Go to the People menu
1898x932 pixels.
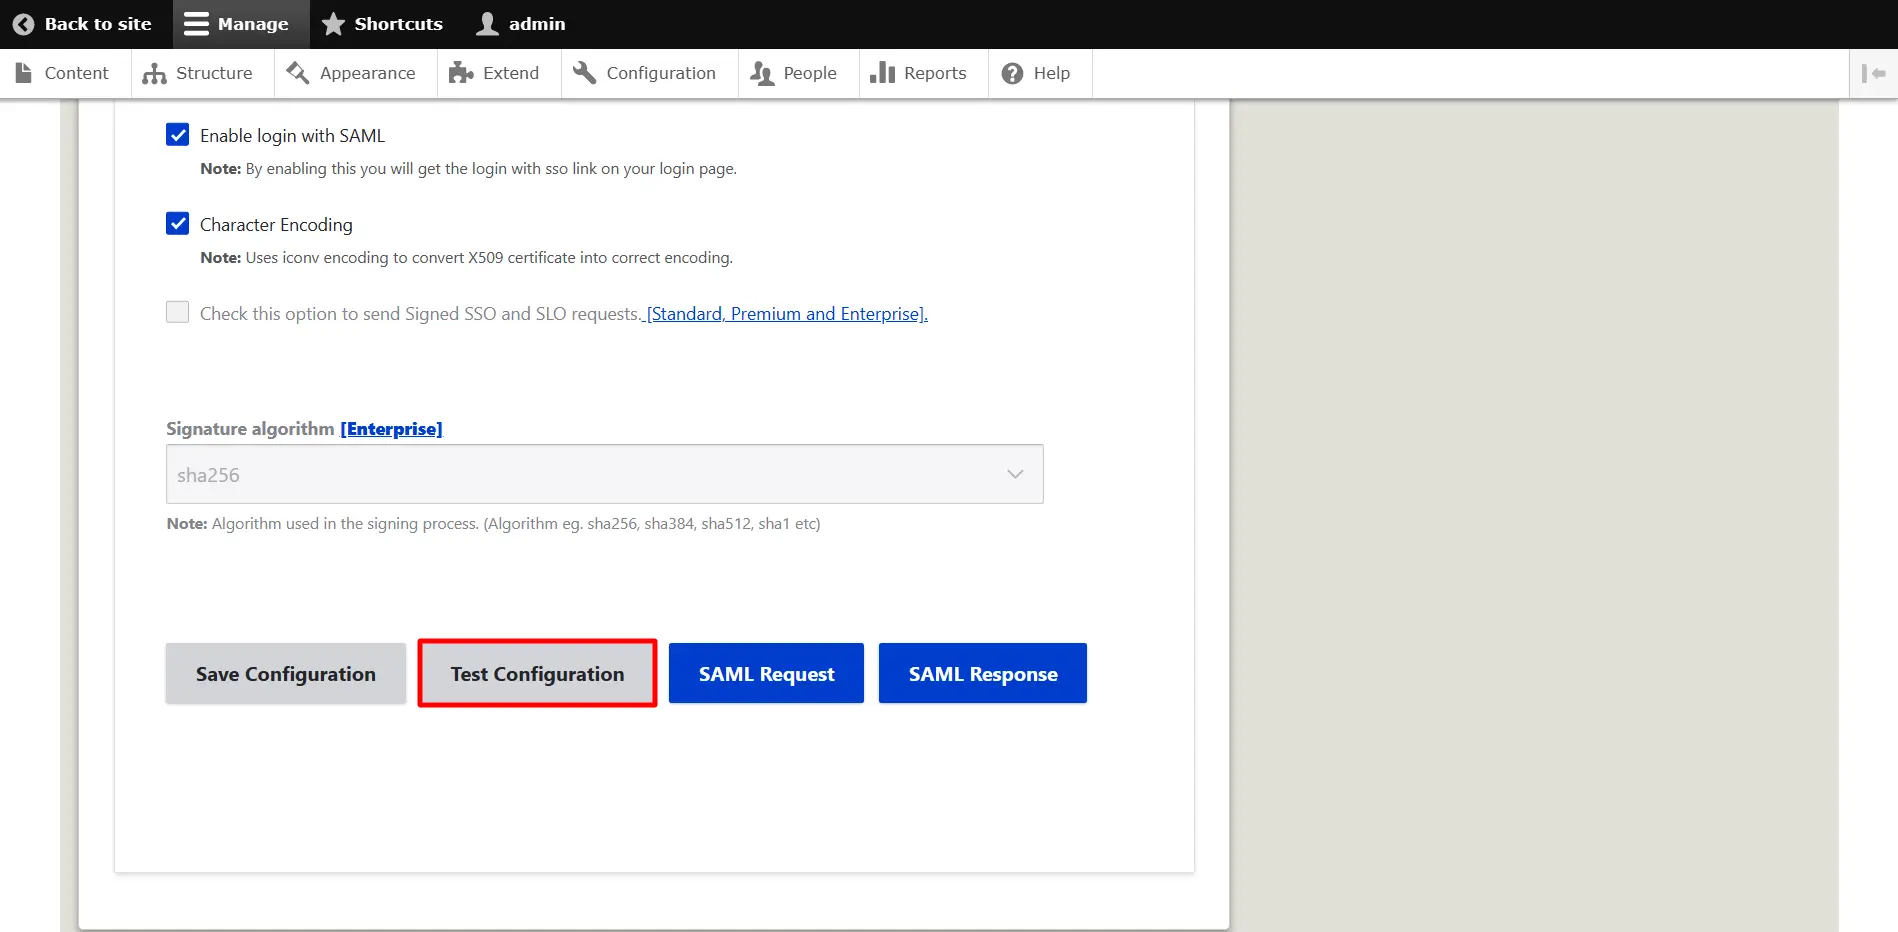point(809,73)
